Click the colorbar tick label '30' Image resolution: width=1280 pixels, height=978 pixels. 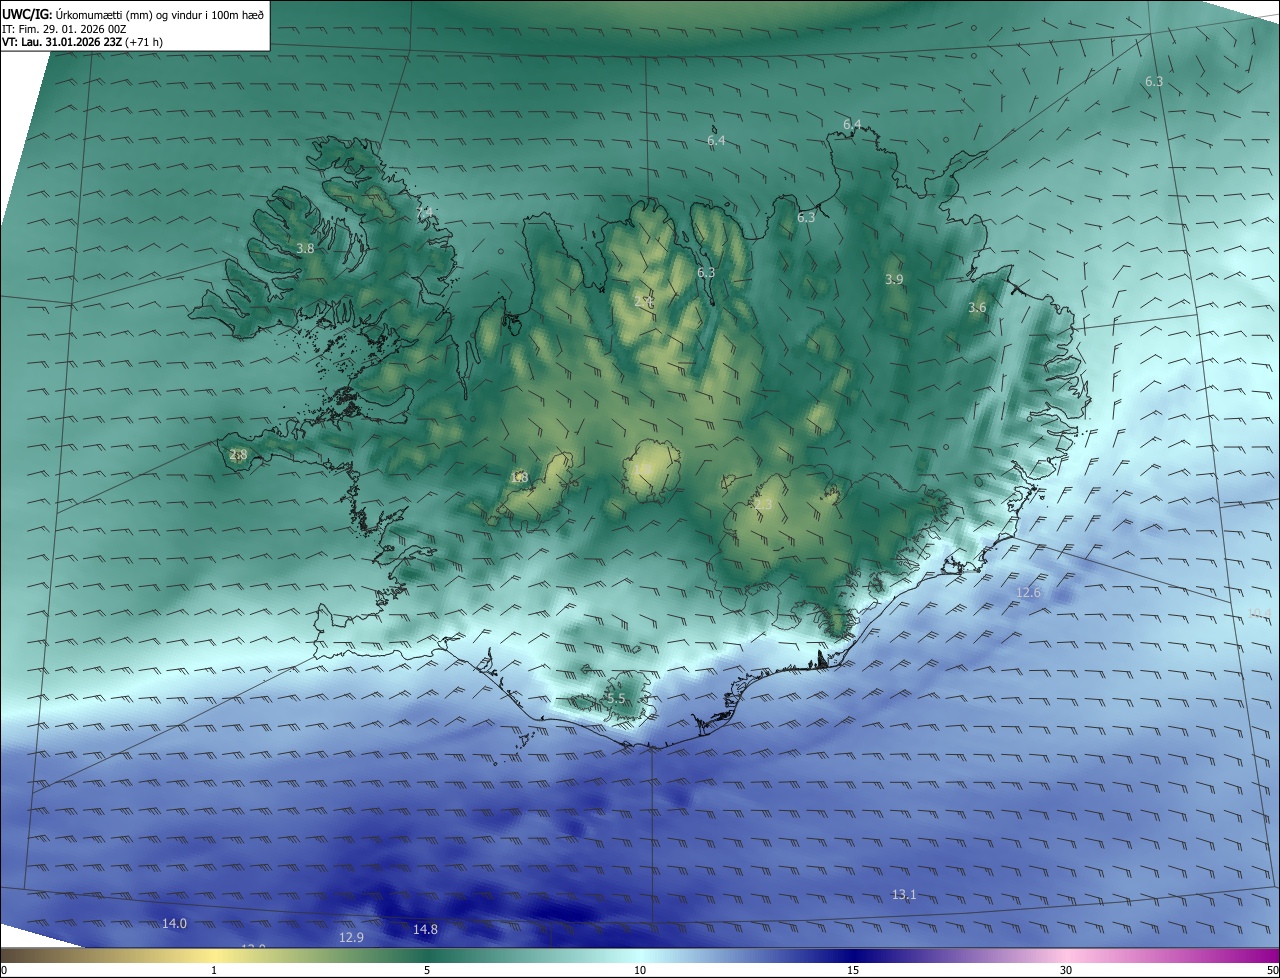click(x=1066, y=970)
